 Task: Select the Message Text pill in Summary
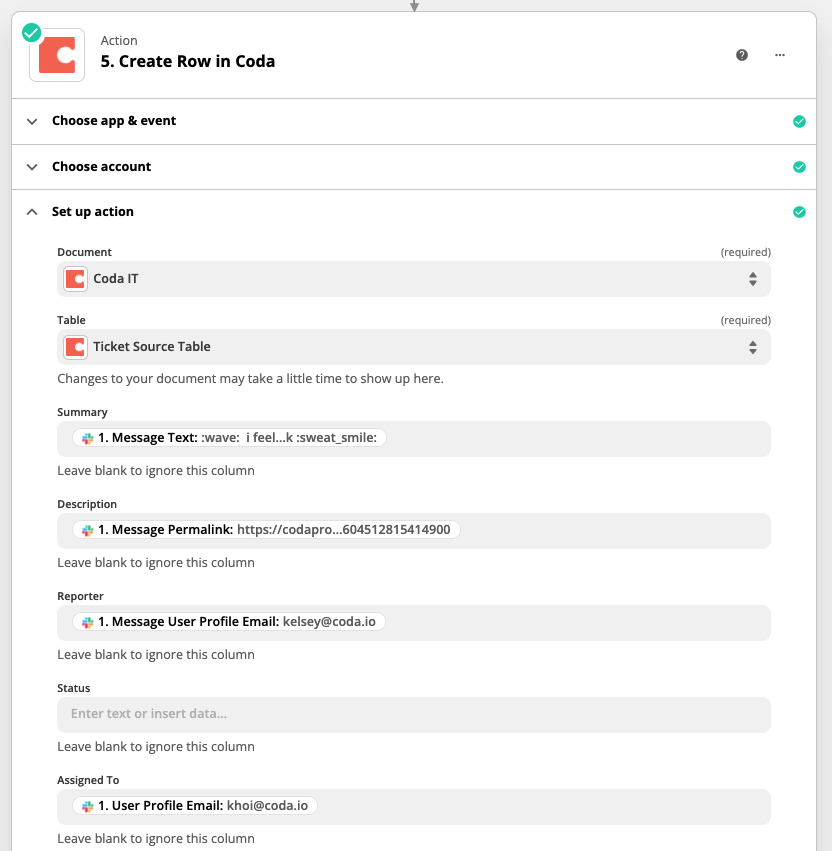tap(231, 438)
